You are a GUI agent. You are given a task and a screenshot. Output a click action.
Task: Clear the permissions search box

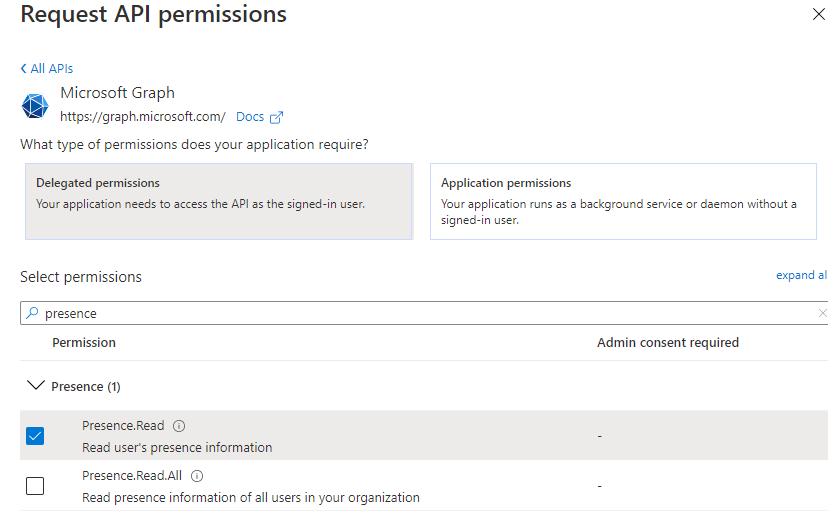tap(822, 313)
